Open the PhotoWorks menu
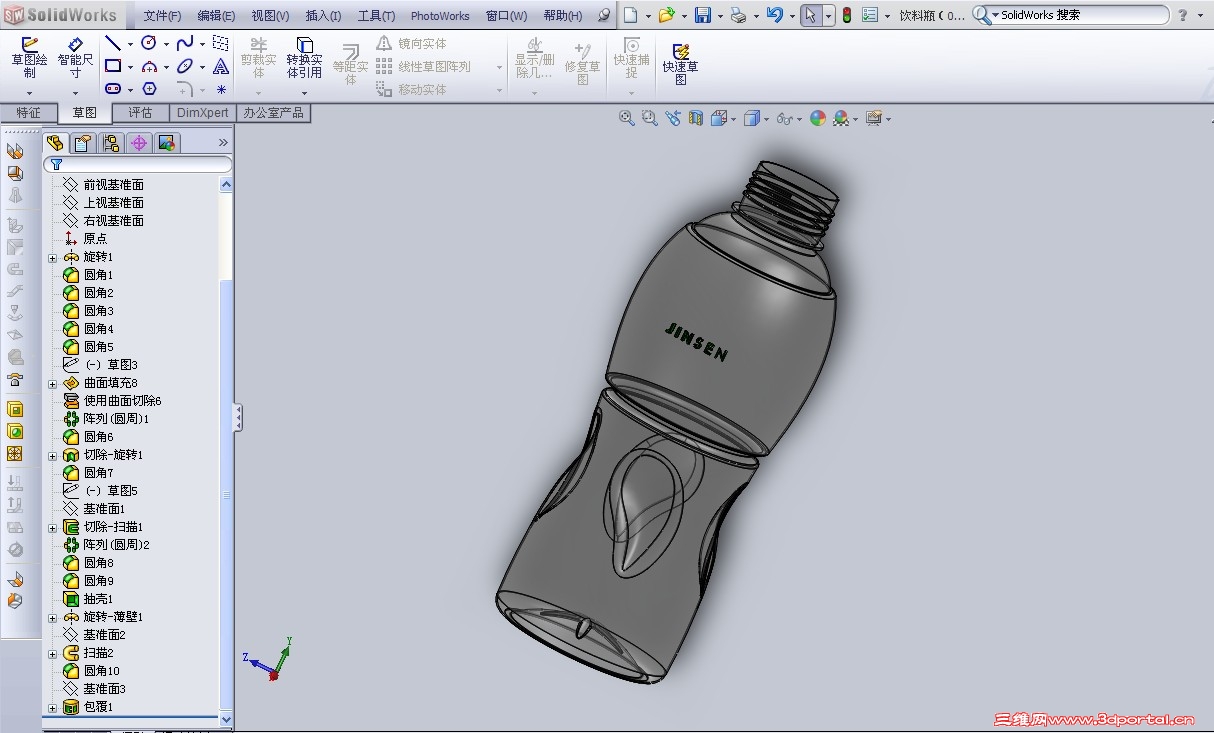The width and height of the screenshot is (1214, 733). 440,16
